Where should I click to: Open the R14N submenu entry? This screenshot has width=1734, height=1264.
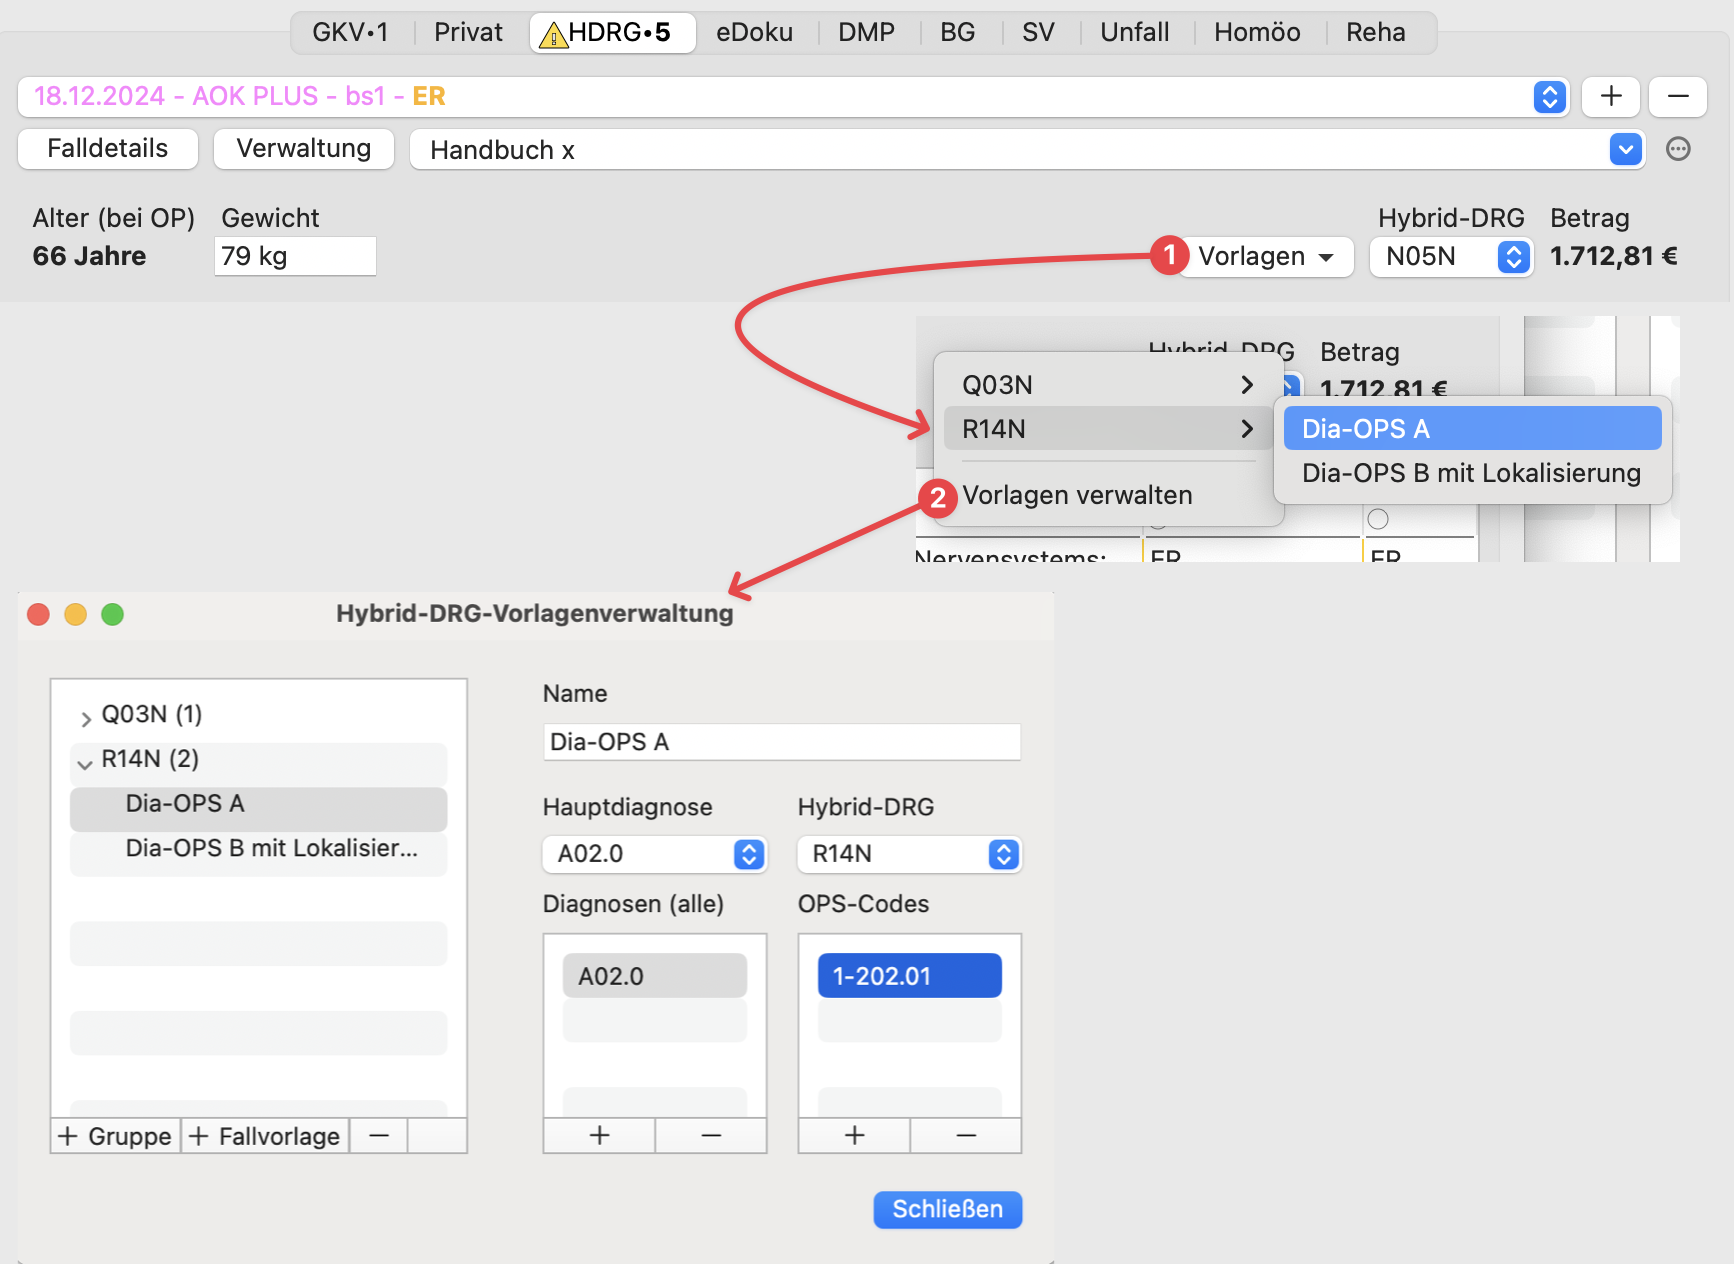[x=1108, y=429]
